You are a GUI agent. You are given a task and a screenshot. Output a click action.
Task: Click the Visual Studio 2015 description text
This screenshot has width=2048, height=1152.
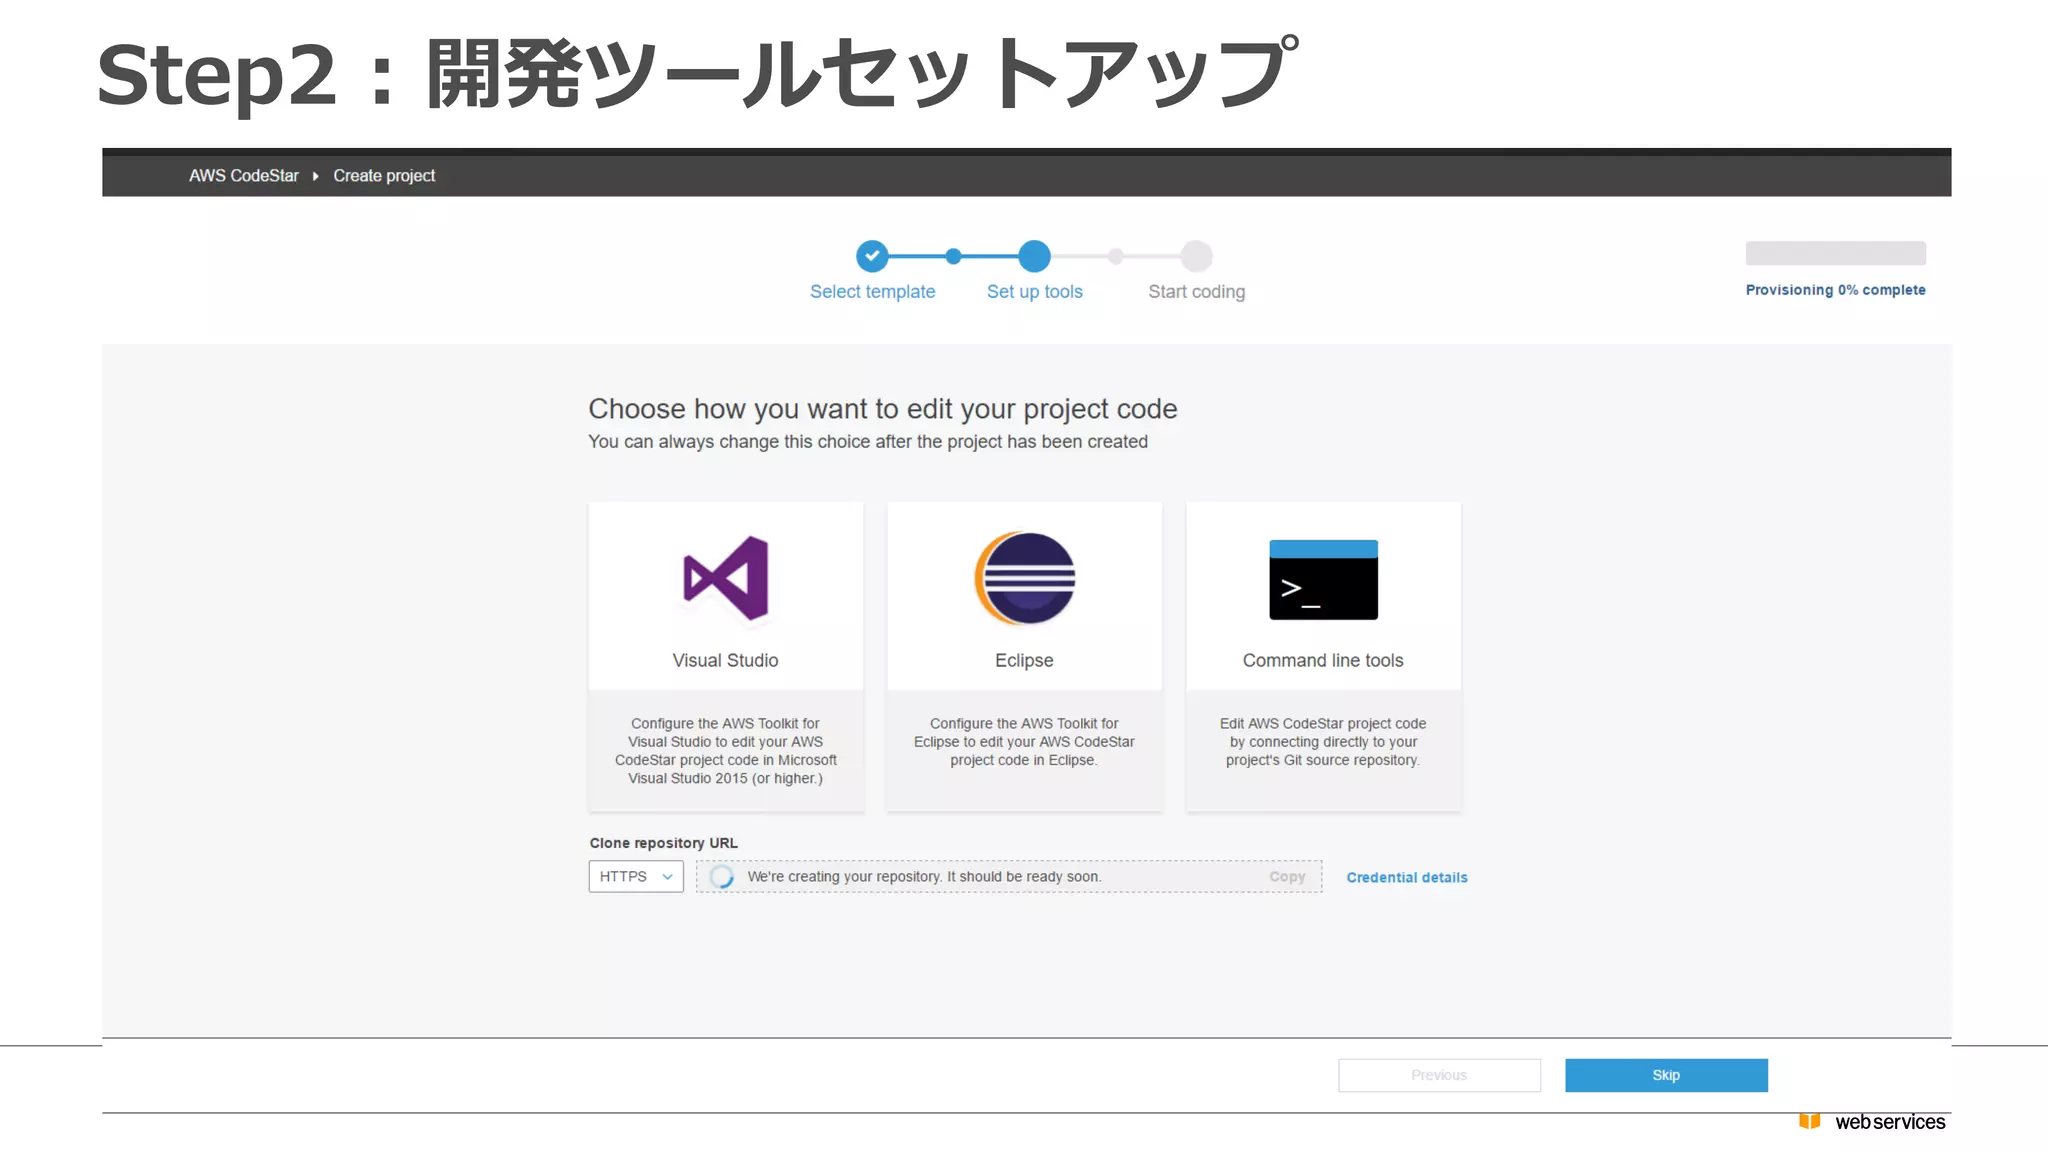[x=726, y=751]
